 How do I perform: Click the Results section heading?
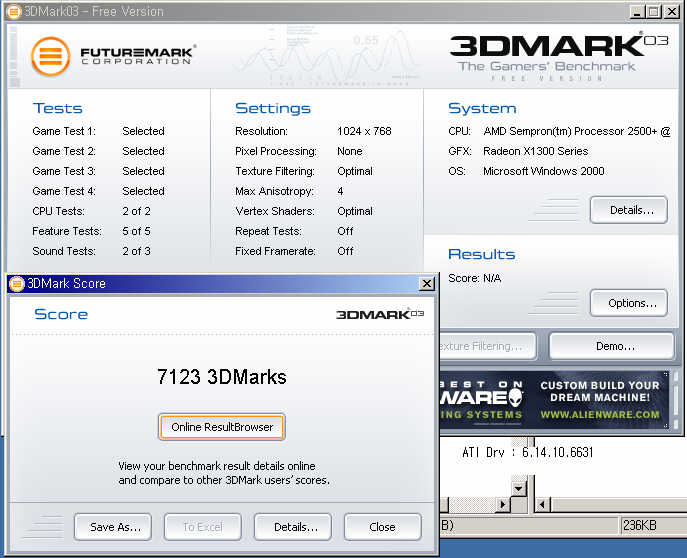click(482, 254)
